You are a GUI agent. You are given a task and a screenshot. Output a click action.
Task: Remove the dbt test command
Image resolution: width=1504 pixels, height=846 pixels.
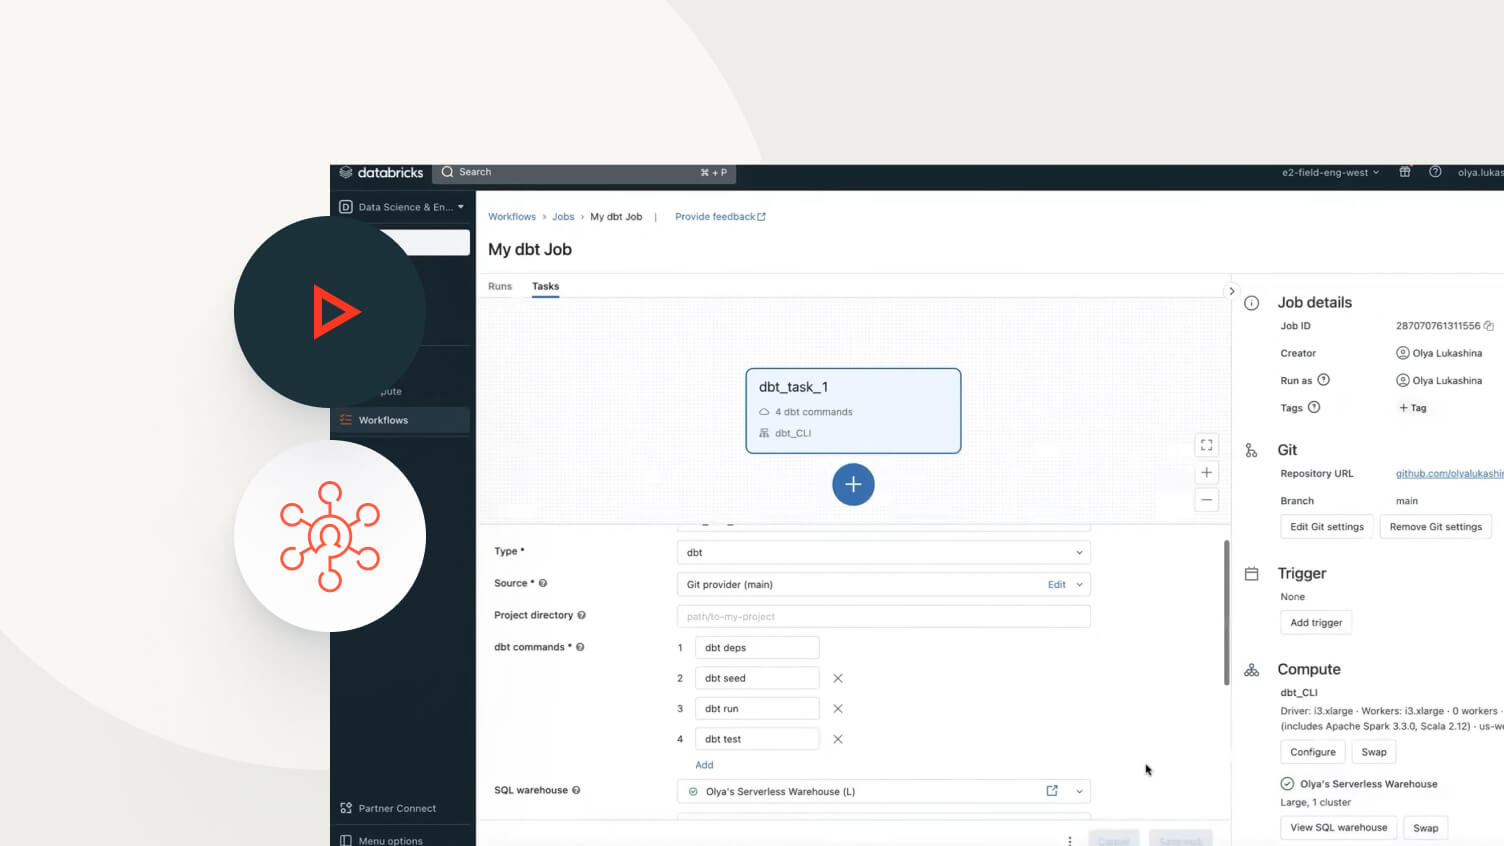click(x=838, y=739)
